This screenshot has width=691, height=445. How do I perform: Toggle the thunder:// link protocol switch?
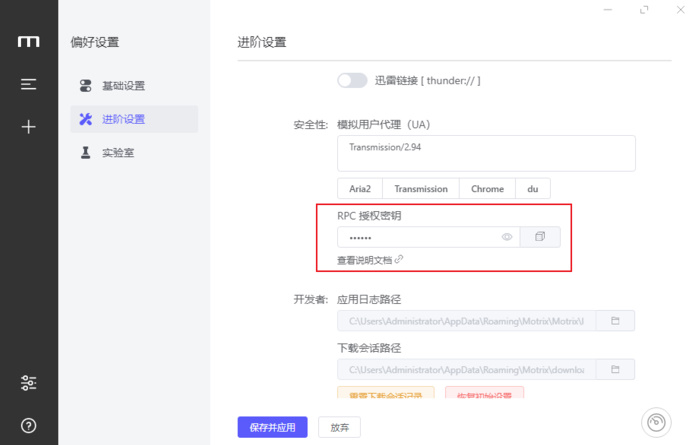352,81
